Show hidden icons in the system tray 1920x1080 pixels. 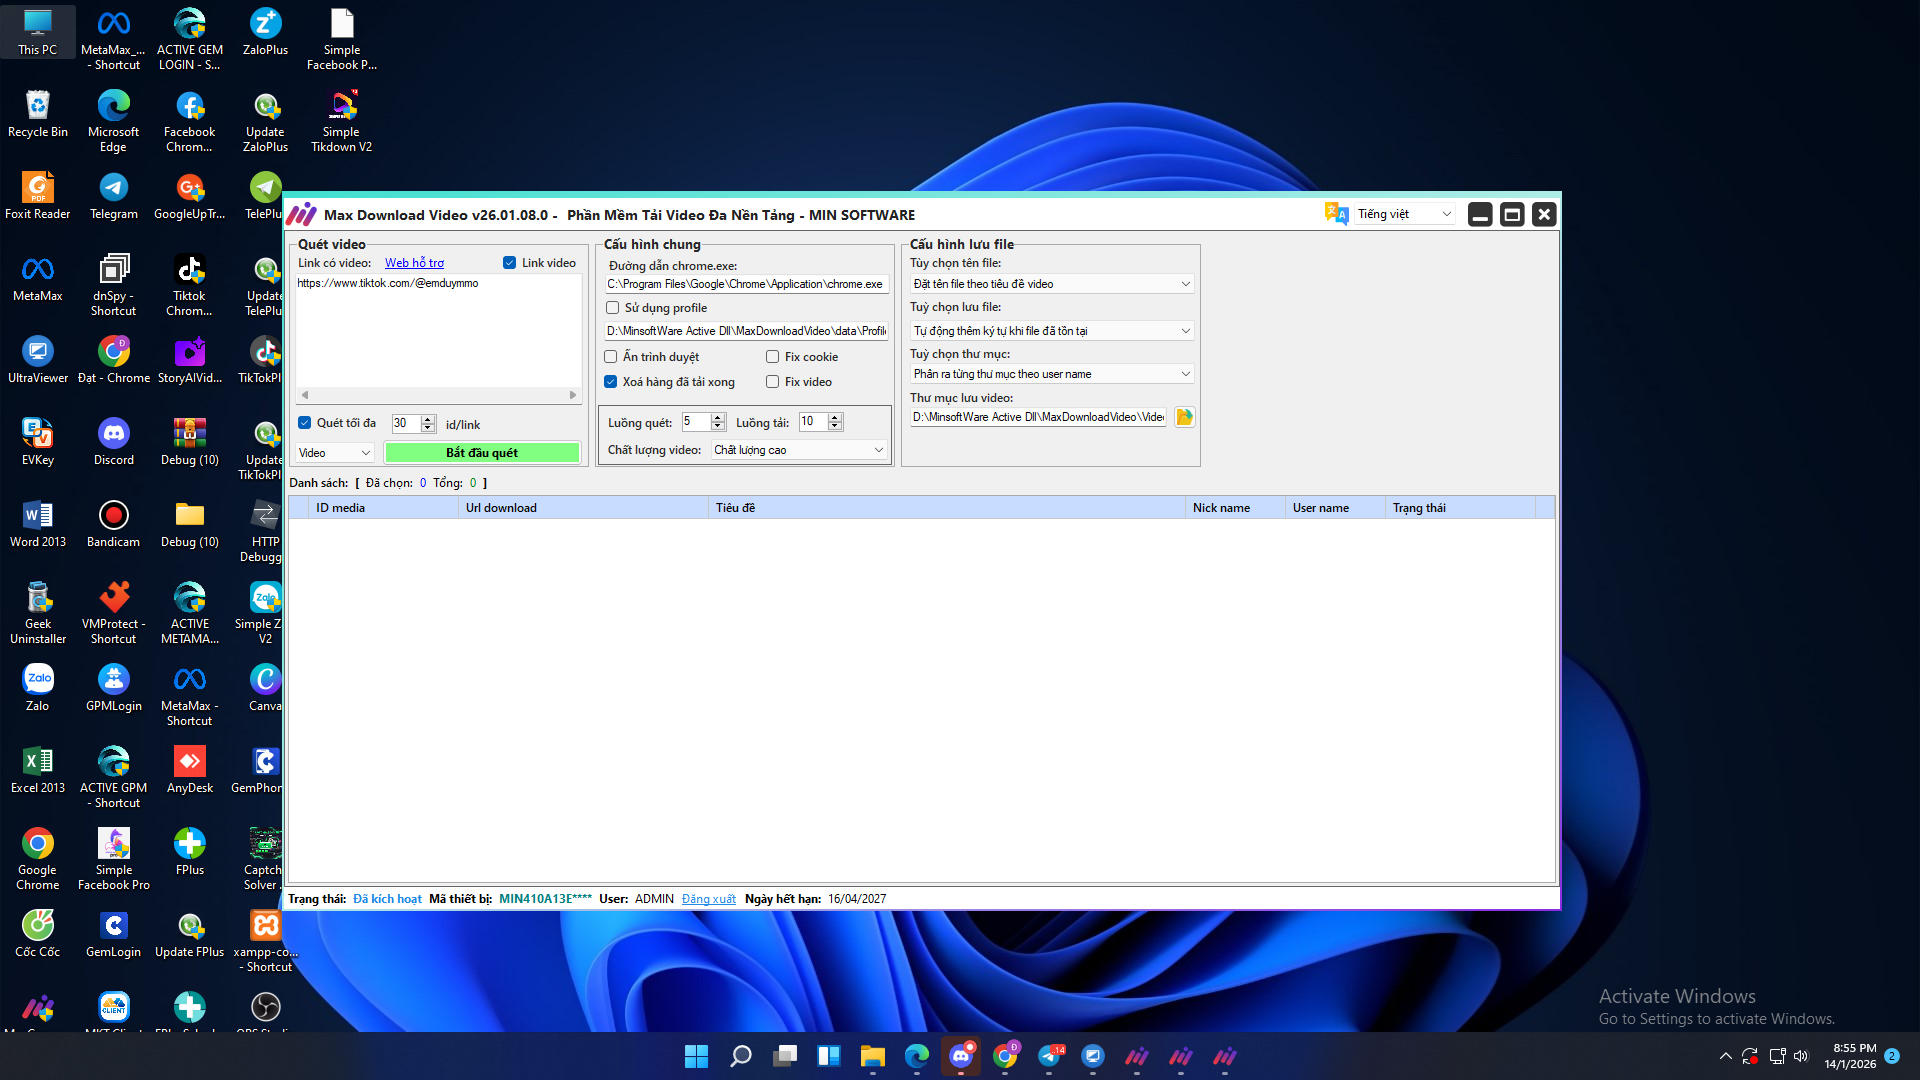point(1725,1056)
